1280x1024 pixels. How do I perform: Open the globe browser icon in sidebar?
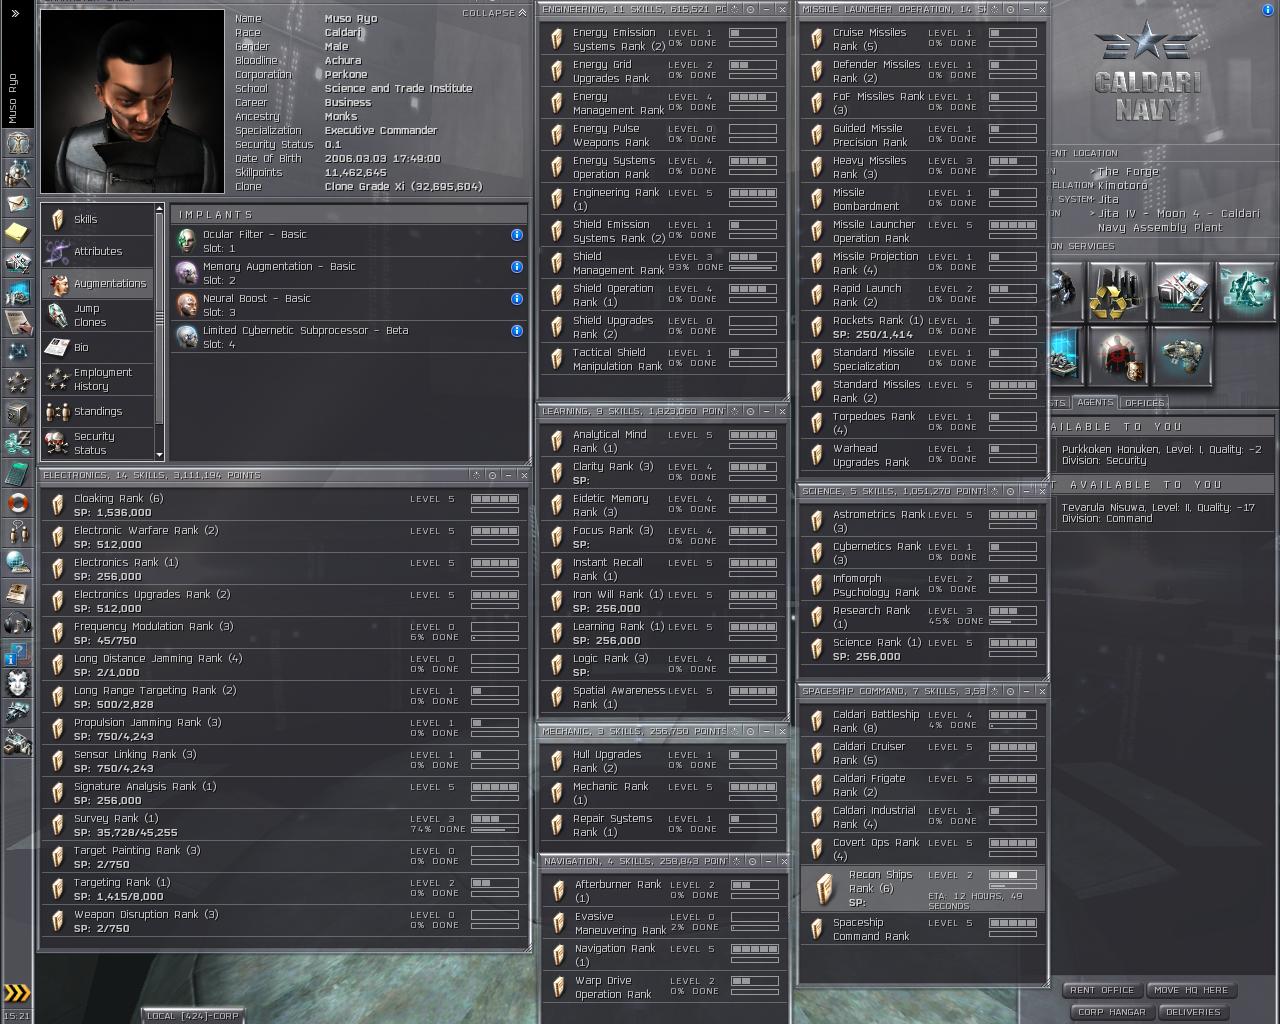(17, 563)
